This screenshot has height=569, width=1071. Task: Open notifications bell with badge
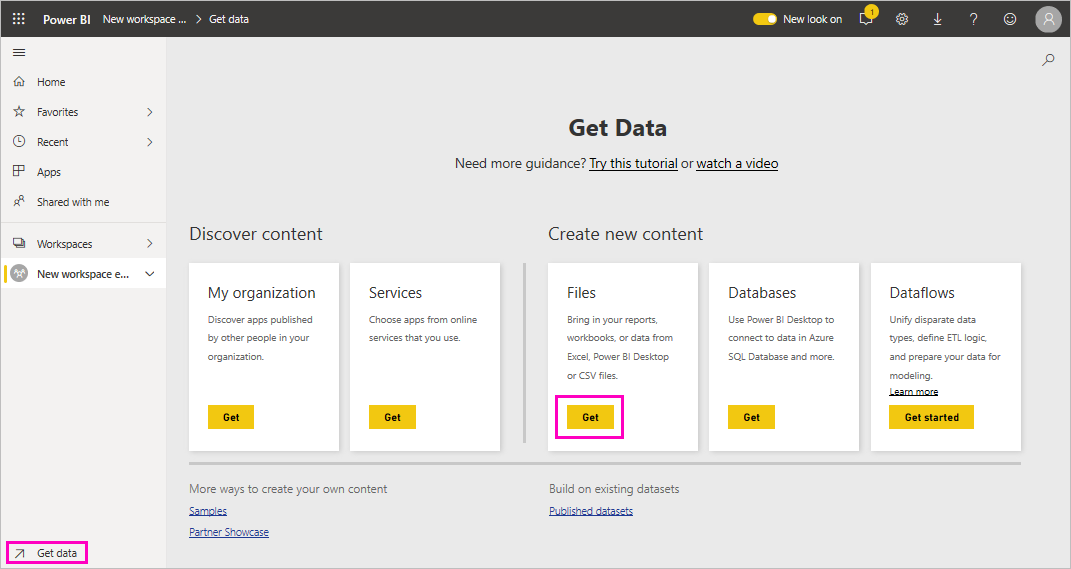coord(867,18)
